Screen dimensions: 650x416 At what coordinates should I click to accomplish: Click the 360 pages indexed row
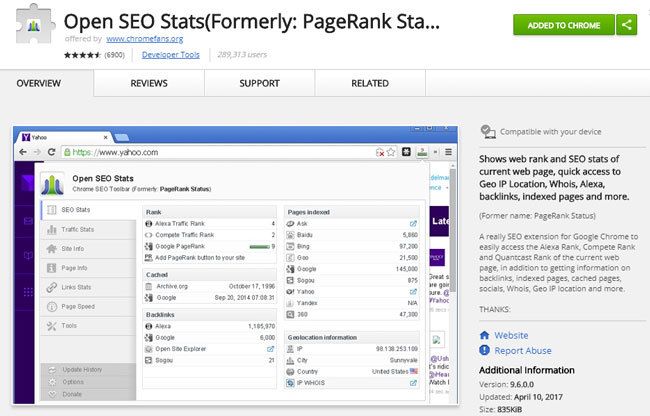(352, 314)
